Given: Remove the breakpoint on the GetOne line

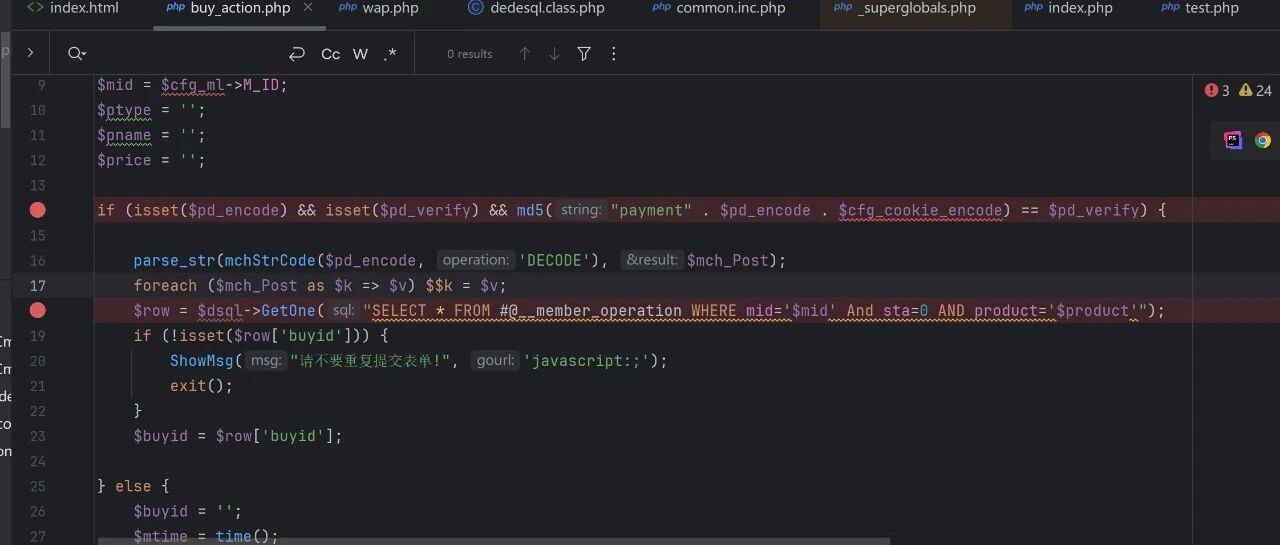Looking at the screenshot, I should (38, 311).
